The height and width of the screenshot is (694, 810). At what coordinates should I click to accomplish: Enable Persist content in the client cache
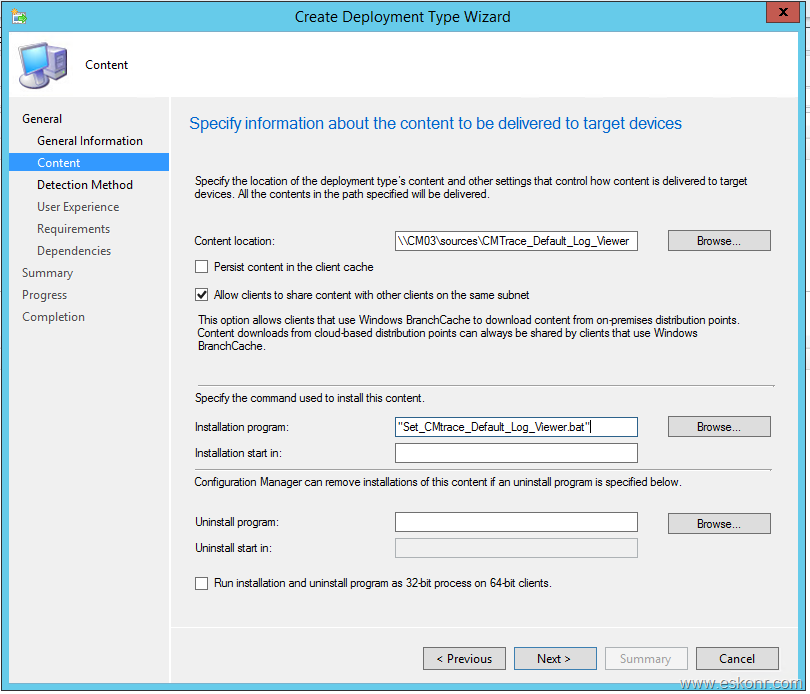click(202, 267)
